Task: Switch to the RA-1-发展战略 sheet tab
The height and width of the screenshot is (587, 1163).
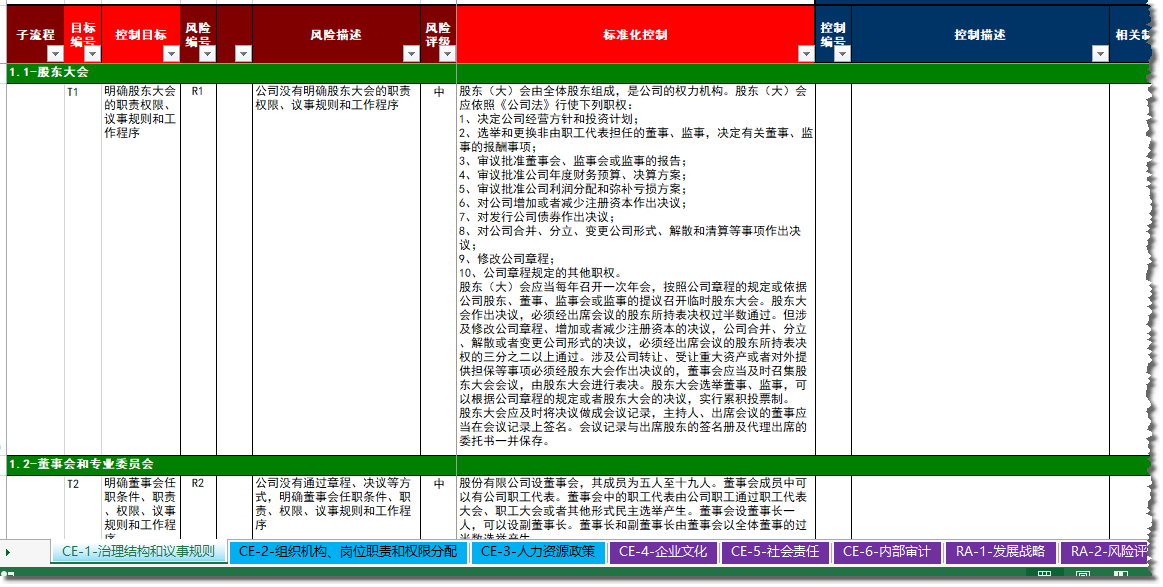Action: point(1001,551)
